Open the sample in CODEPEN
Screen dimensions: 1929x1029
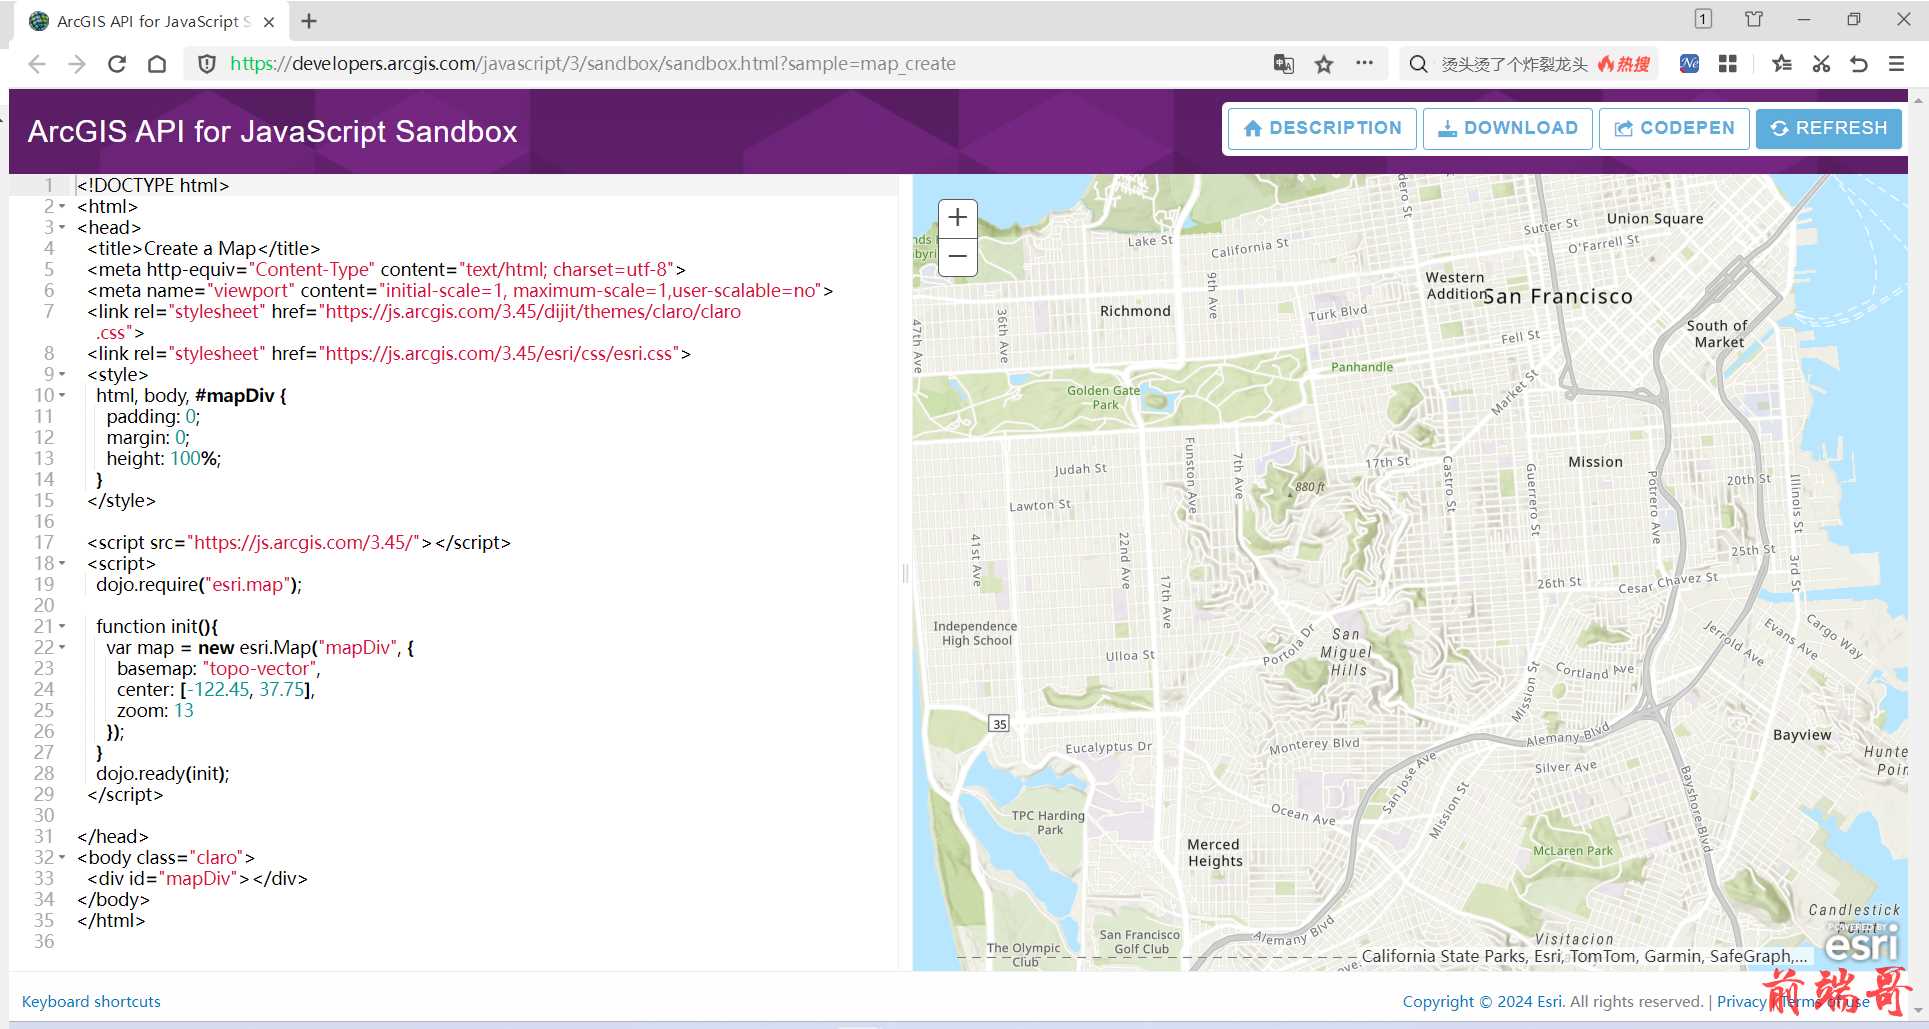pos(1674,128)
